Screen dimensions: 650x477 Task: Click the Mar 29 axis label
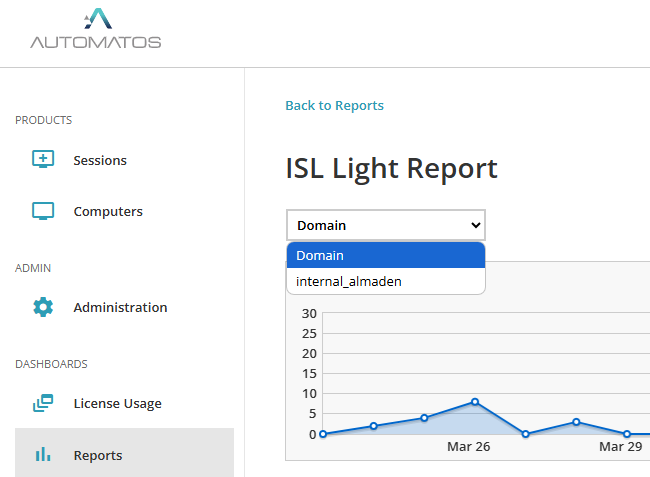pyautogui.click(x=620, y=446)
